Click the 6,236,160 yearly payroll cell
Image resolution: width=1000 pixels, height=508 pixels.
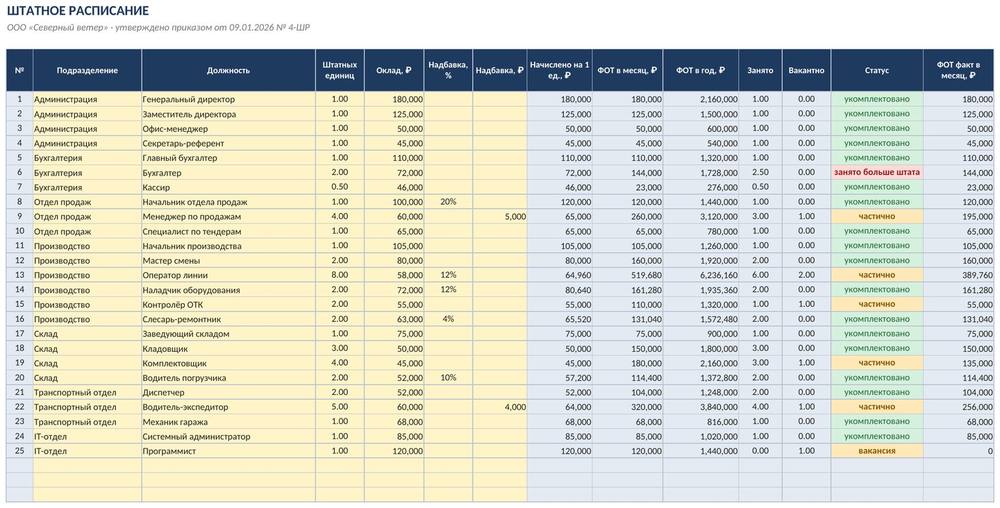[701, 275]
